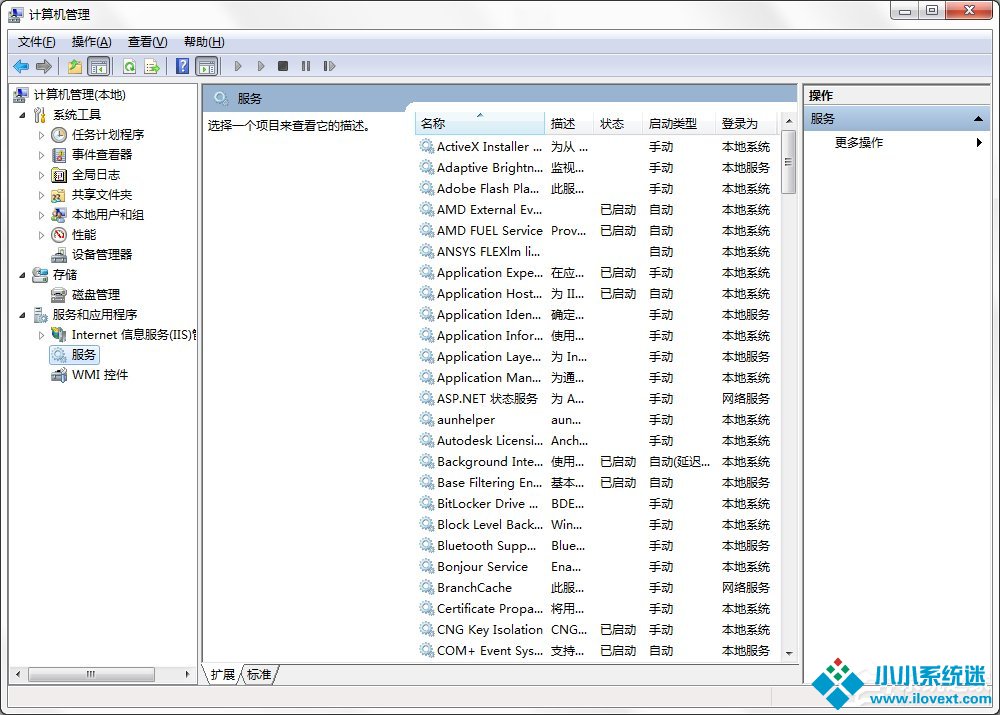Image resolution: width=1000 pixels, height=715 pixels.
Task: Open 更多操作 submenu in actions pane
Action: click(x=858, y=143)
